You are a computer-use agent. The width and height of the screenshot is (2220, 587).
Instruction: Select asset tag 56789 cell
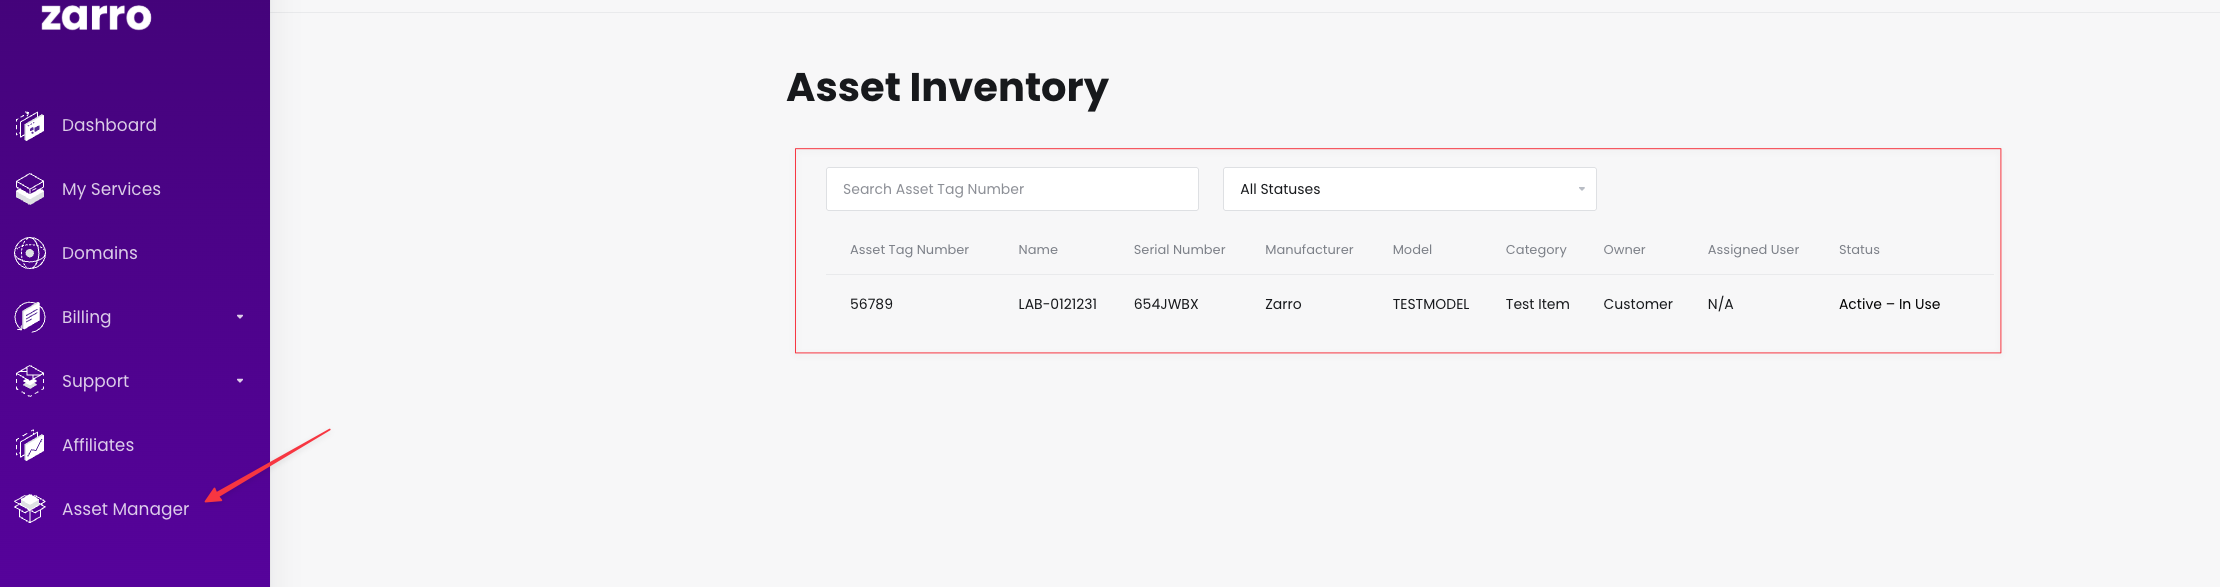(871, 304)
